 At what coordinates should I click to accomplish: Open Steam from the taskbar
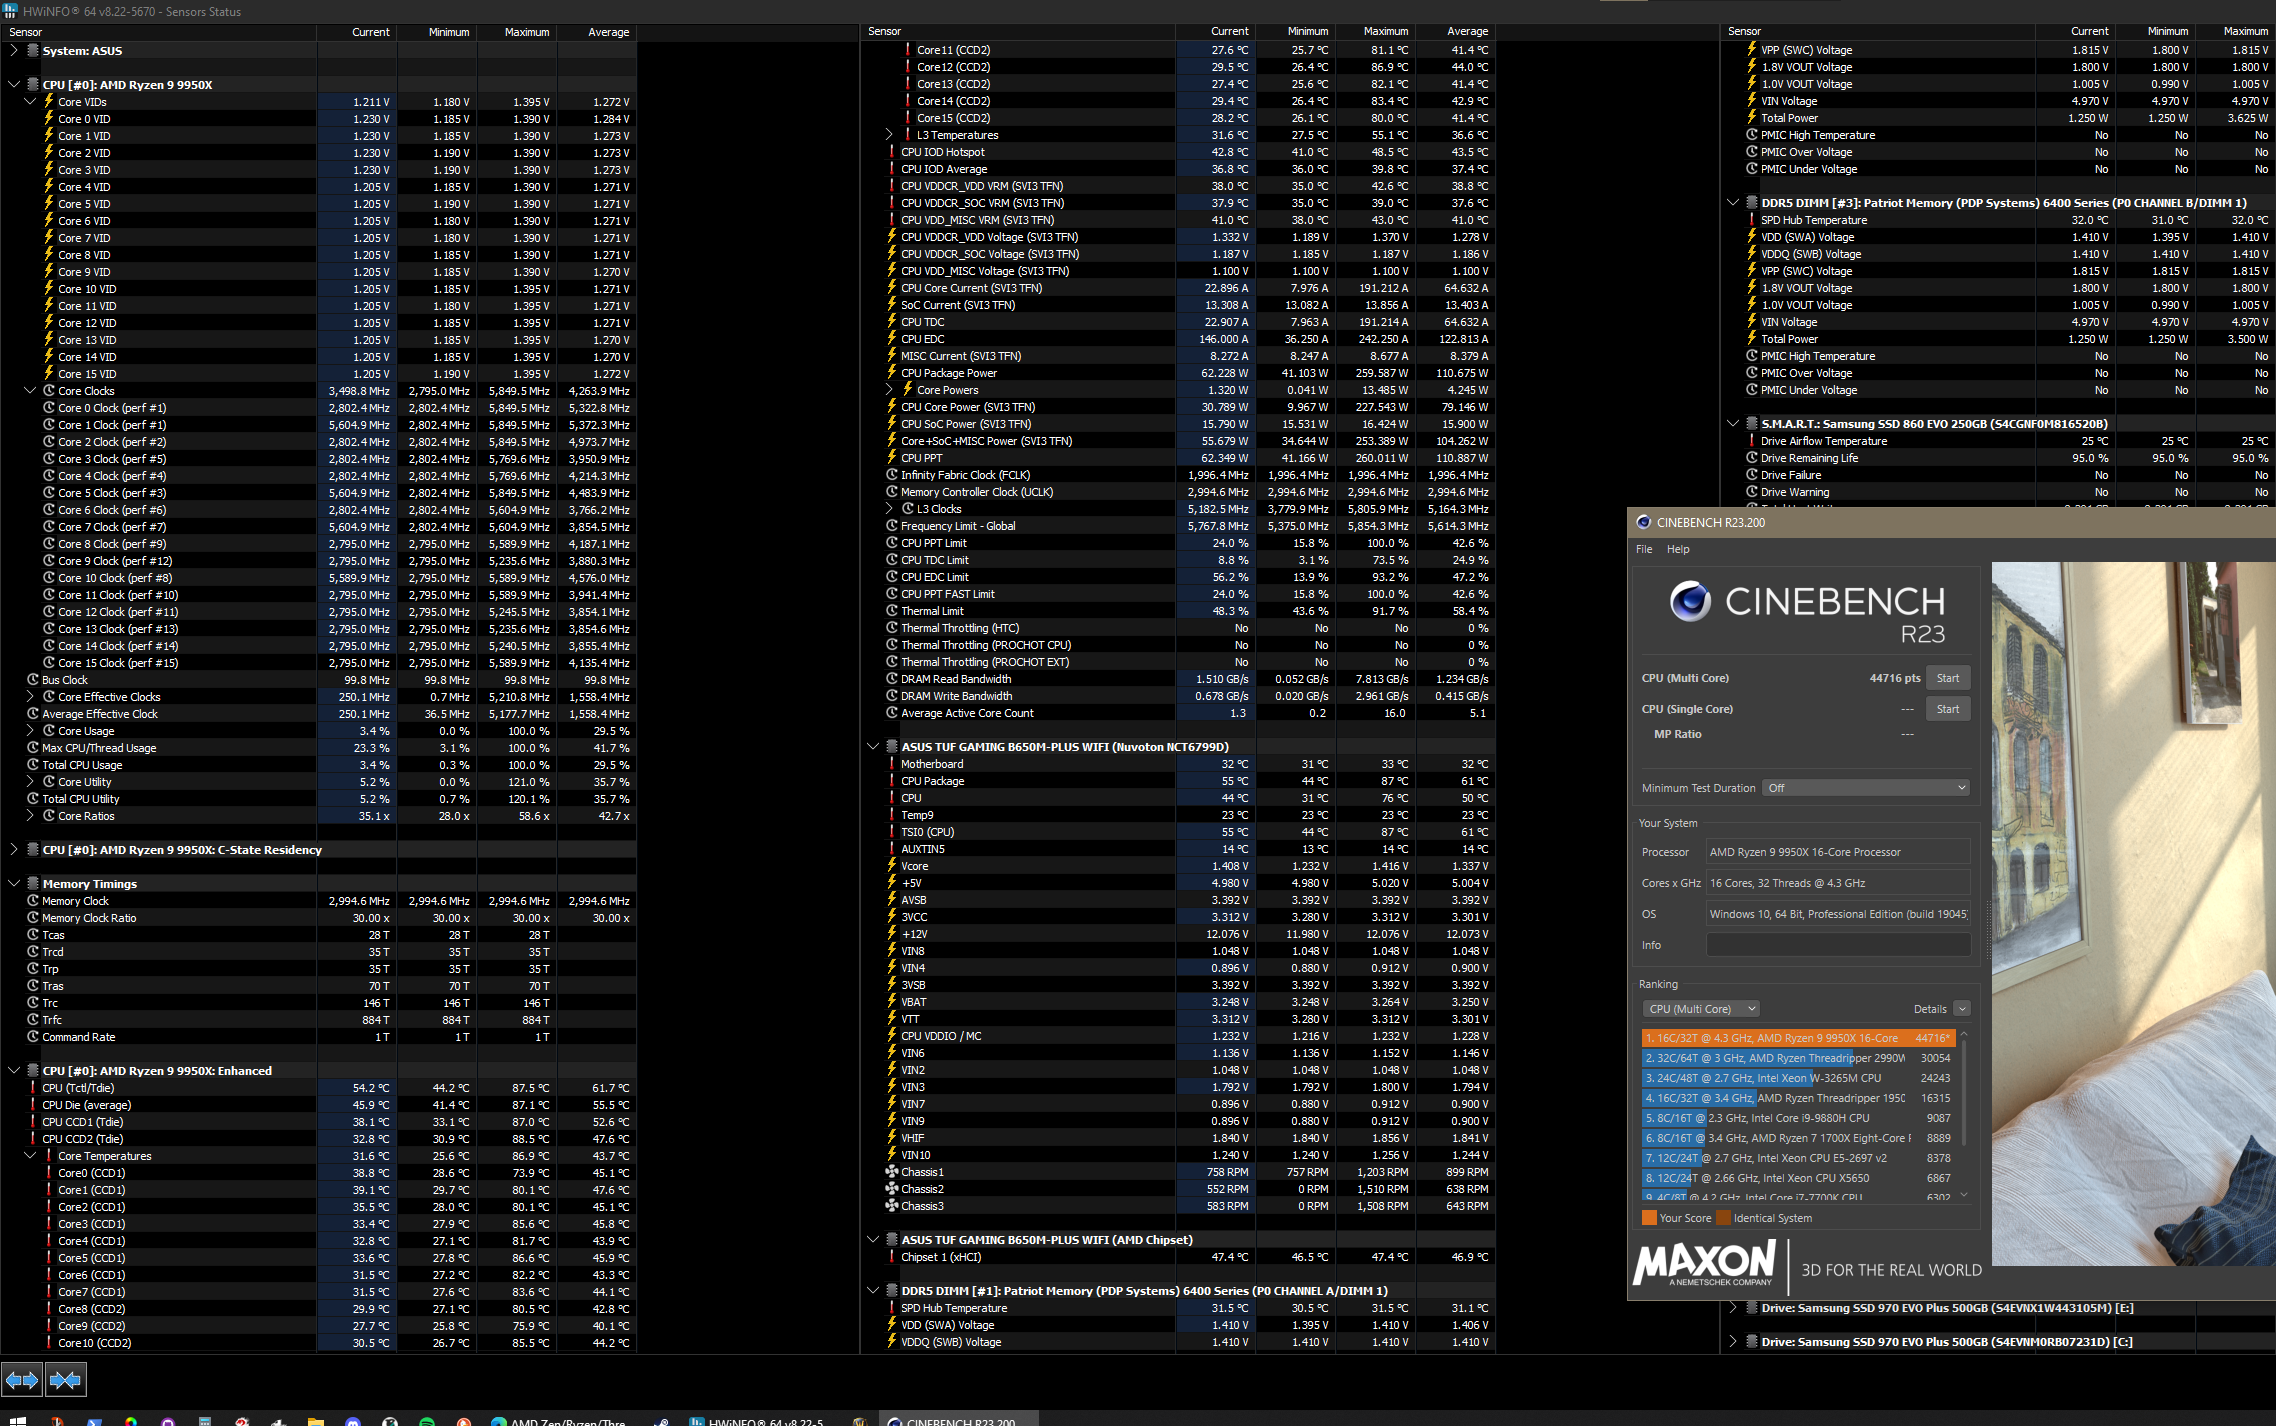tap(661, 1421)
